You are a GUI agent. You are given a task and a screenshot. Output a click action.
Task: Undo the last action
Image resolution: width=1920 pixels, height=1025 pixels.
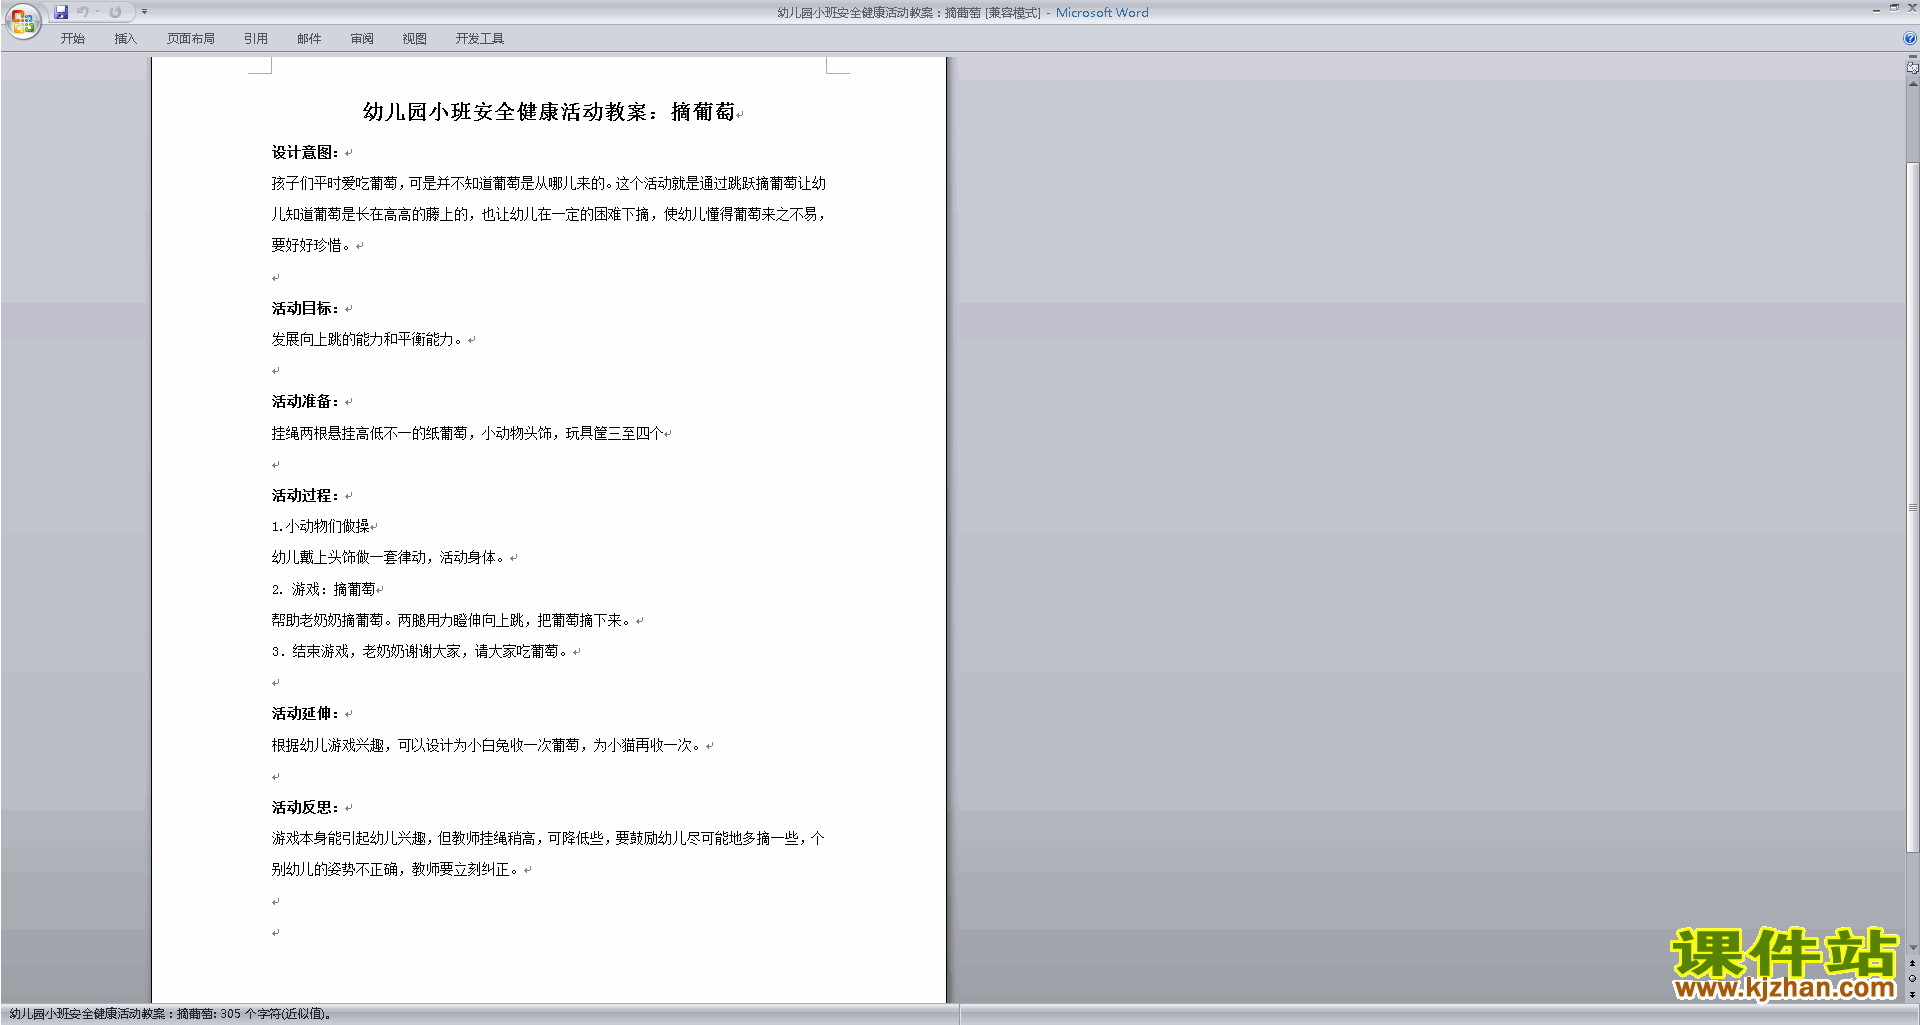point(83,12)
